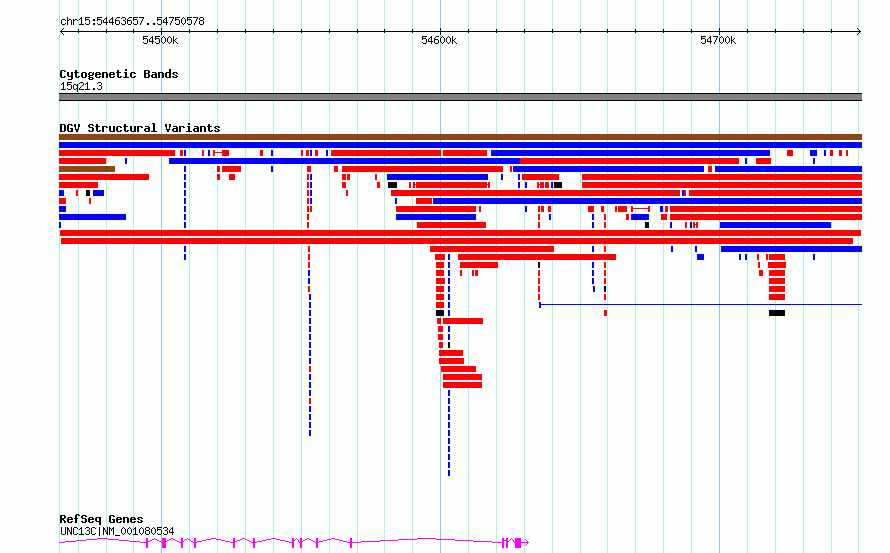Click the thin blue line variant spanning to right edge
The height and width of the screenshot is (553, 890).
coord(700,305)
